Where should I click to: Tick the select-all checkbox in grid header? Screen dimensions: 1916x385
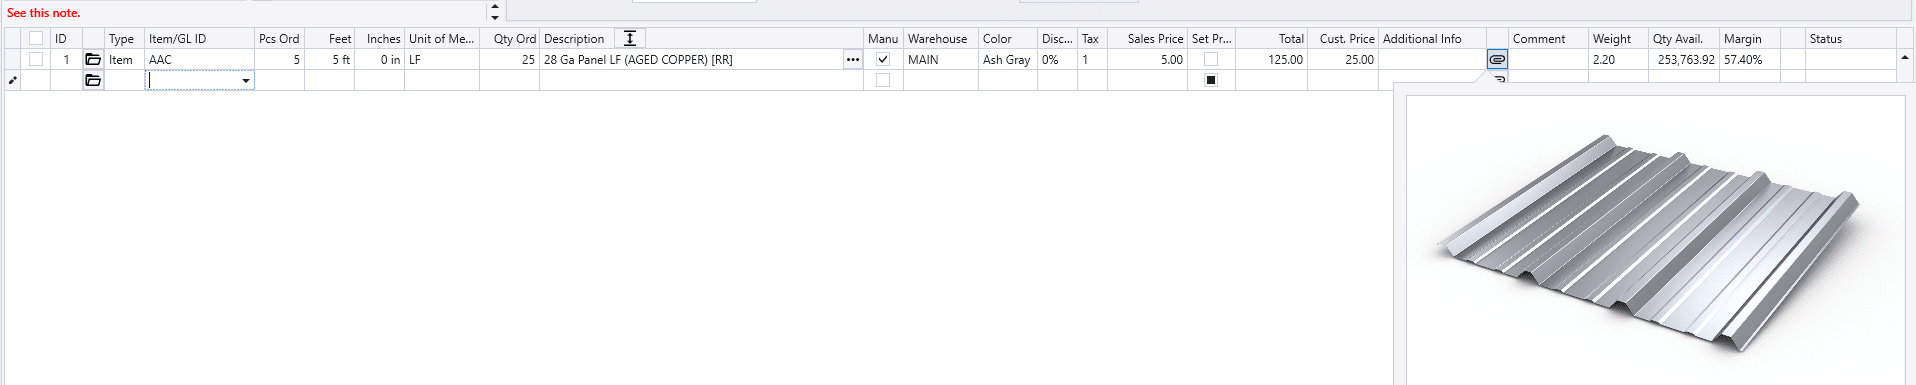(36, 38)
